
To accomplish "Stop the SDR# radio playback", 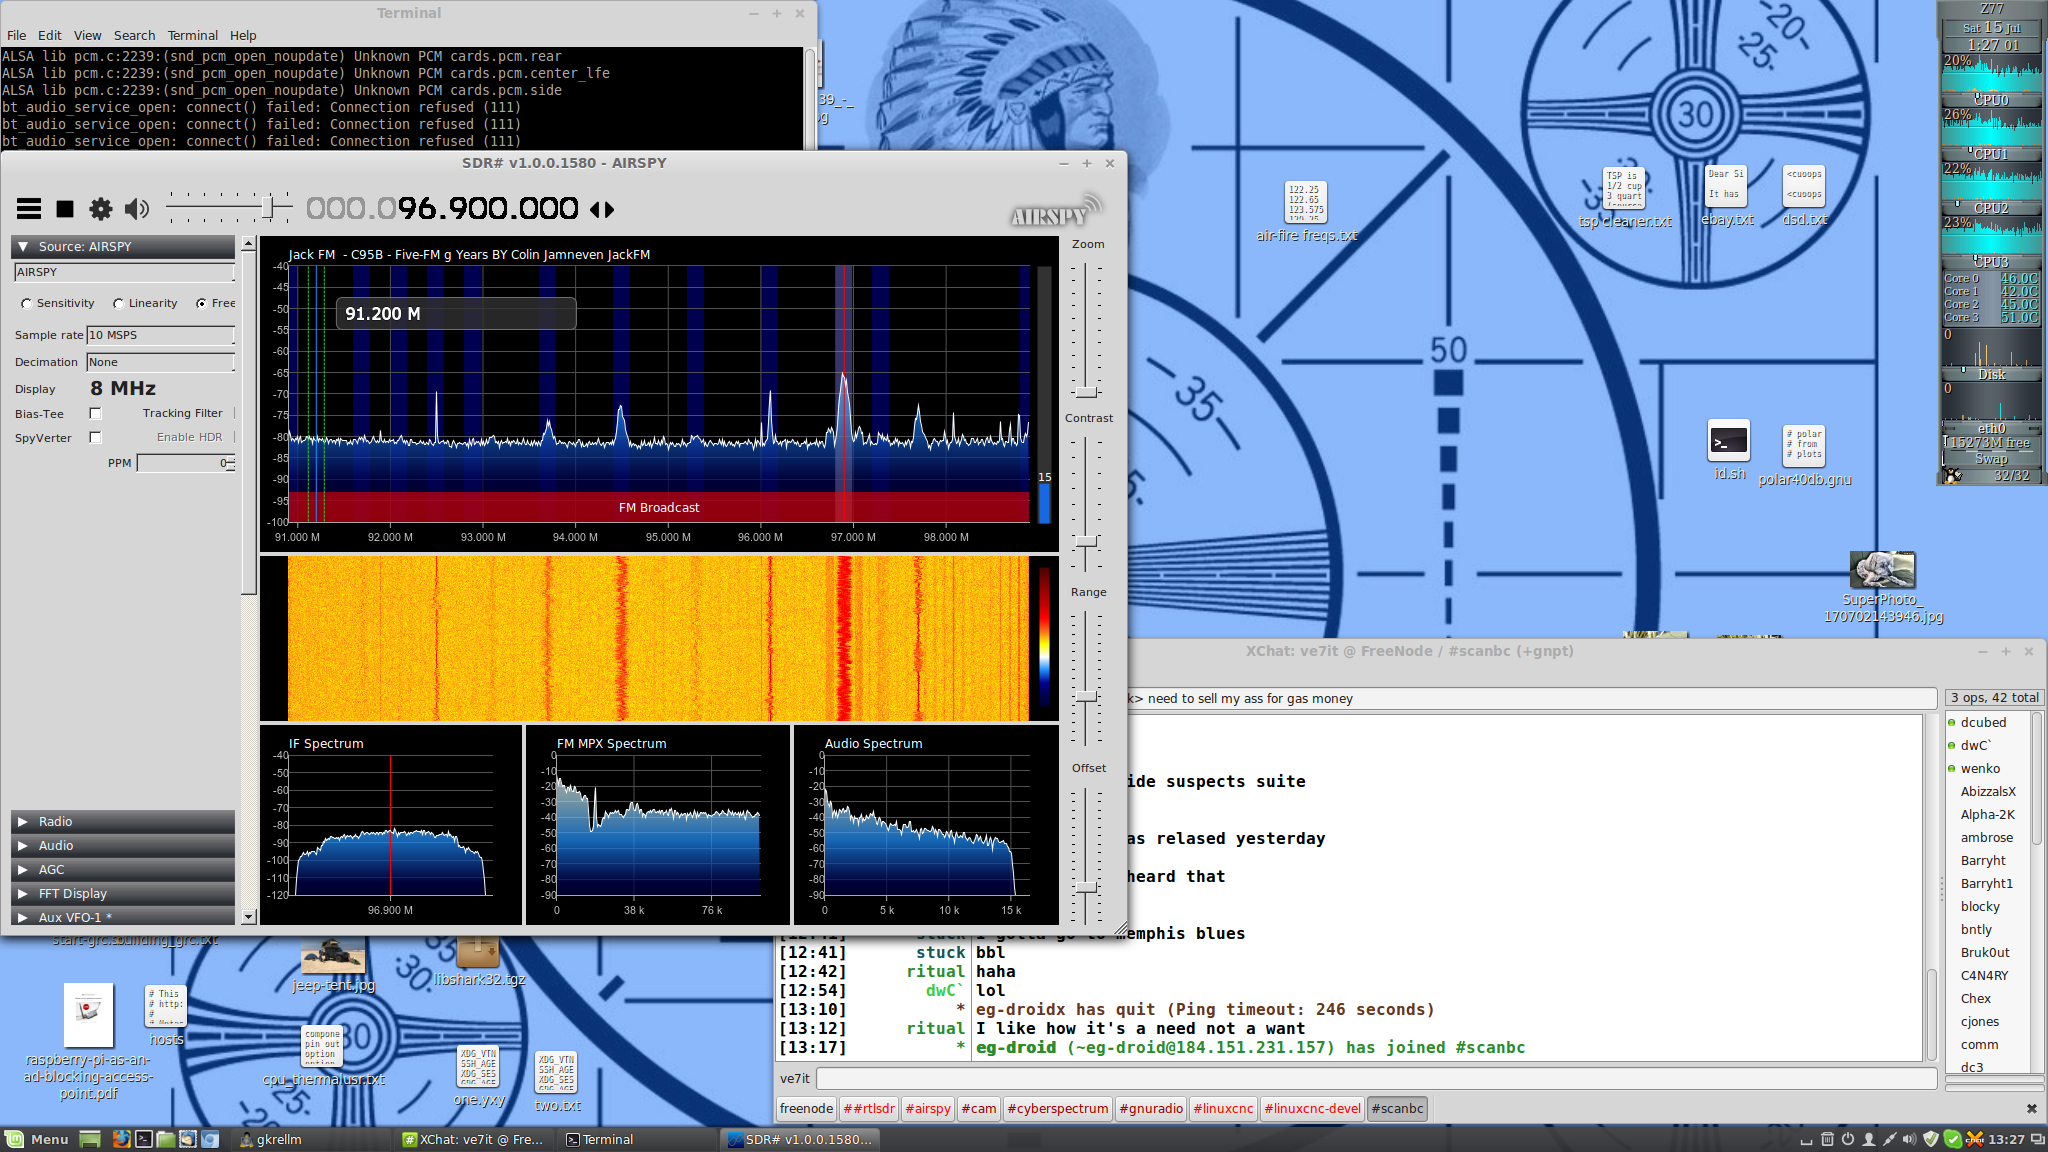I will tap(65, 208).
